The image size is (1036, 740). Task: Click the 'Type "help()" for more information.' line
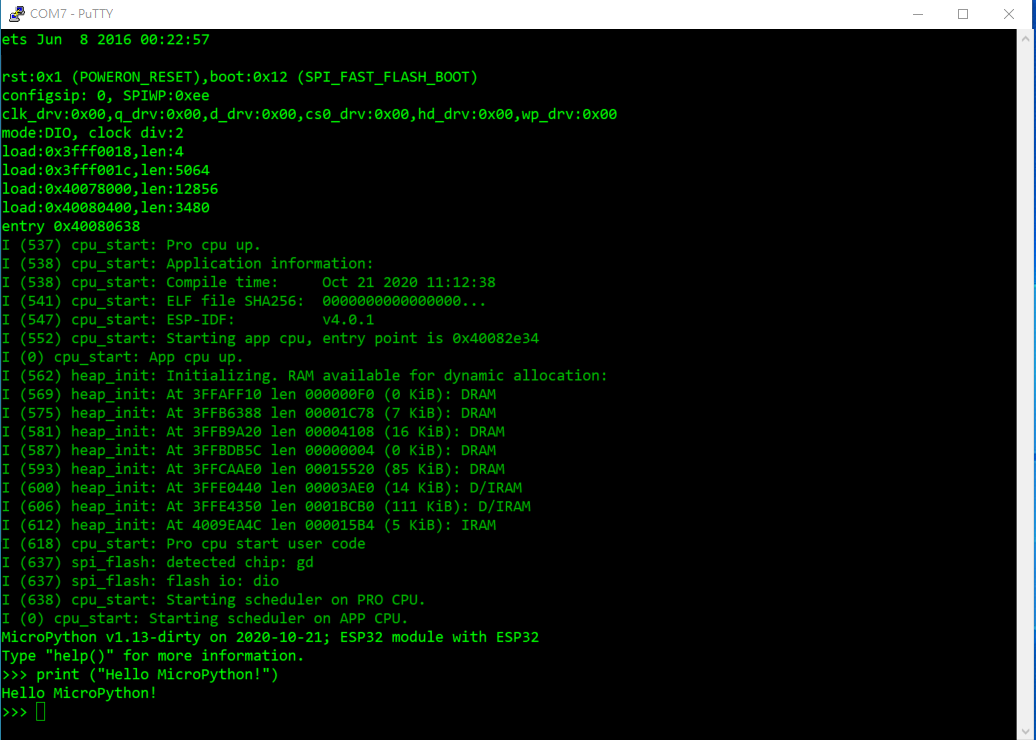[x=153, y=655]
